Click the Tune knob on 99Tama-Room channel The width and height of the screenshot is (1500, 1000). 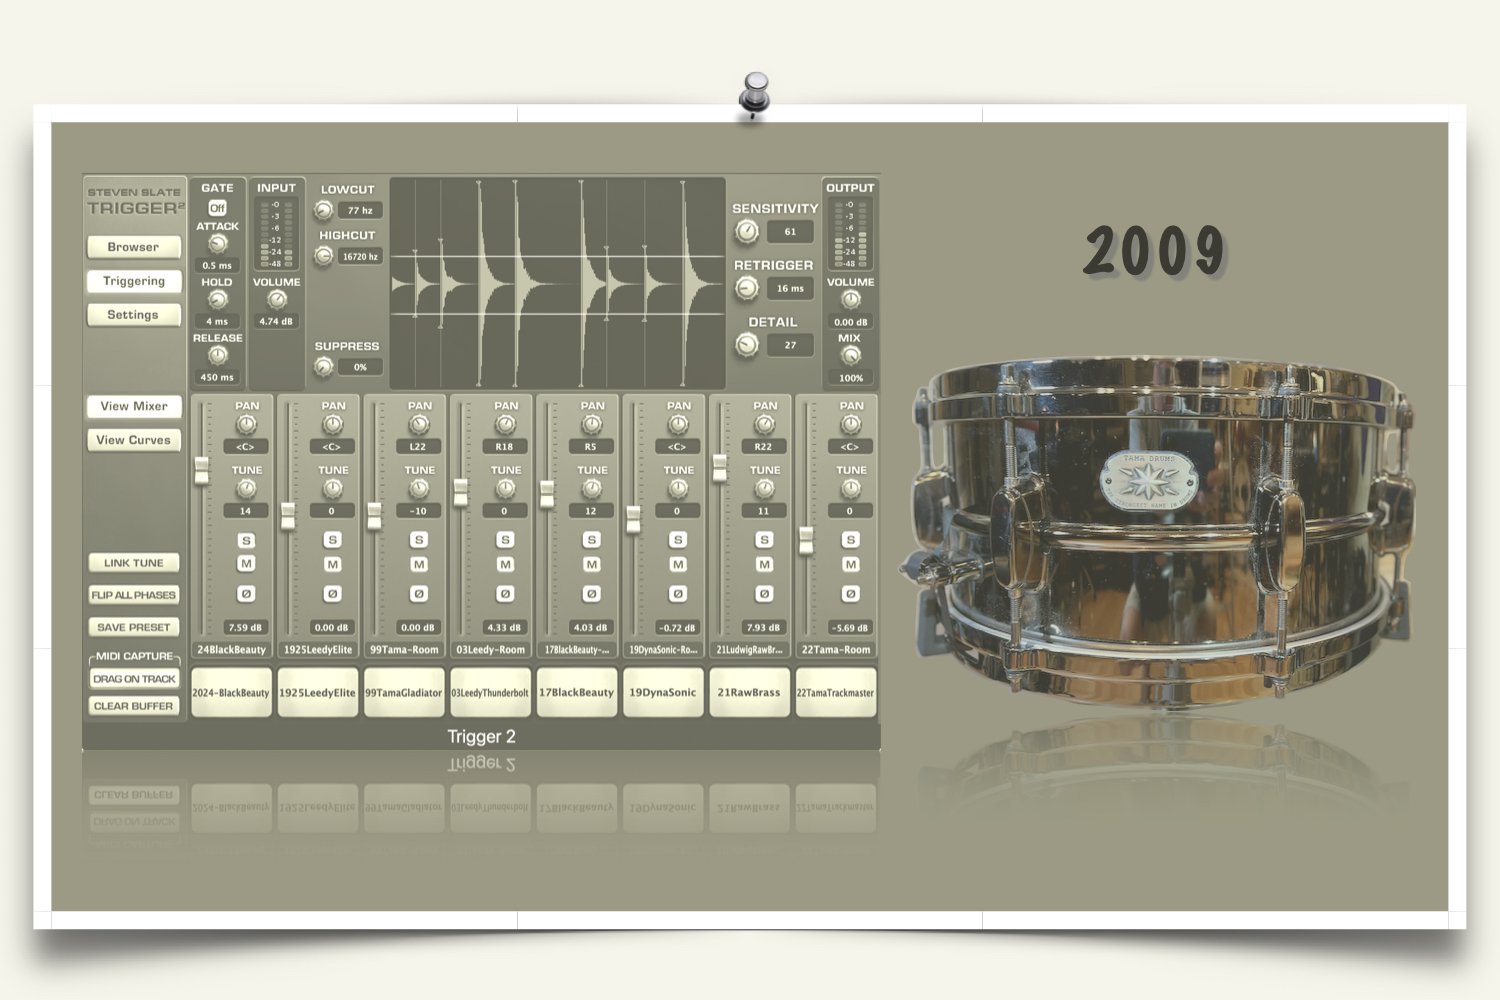[419, 488]
